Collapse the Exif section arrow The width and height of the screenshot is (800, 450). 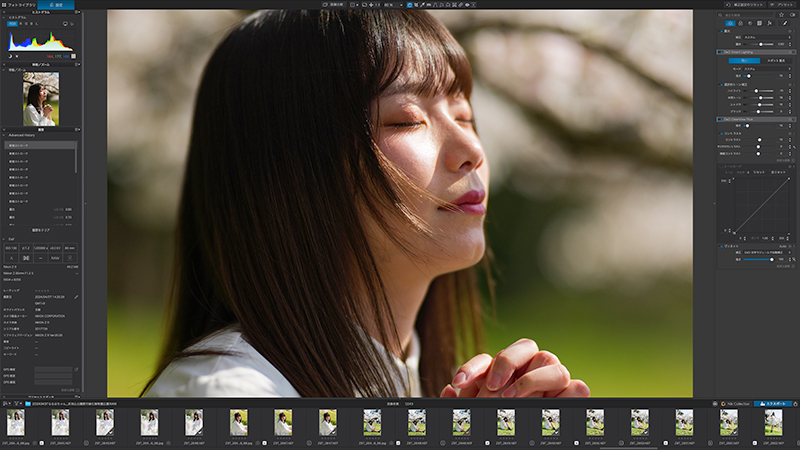click(4, 239)
